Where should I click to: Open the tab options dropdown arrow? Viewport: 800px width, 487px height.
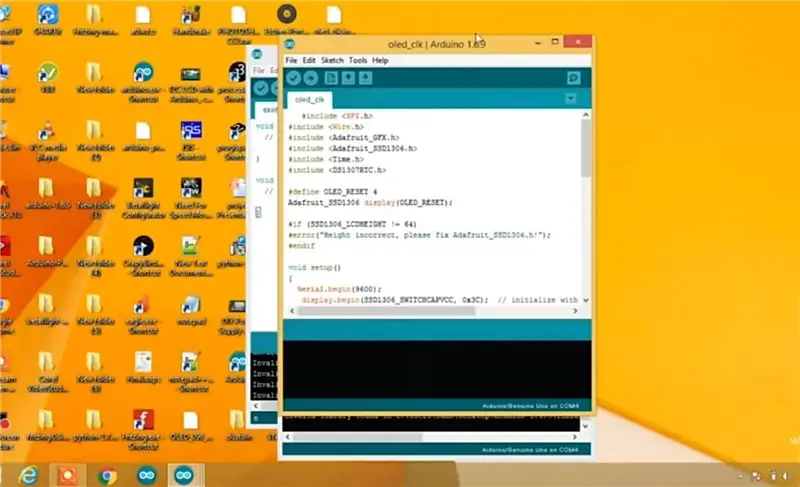(x=570, y=98)
